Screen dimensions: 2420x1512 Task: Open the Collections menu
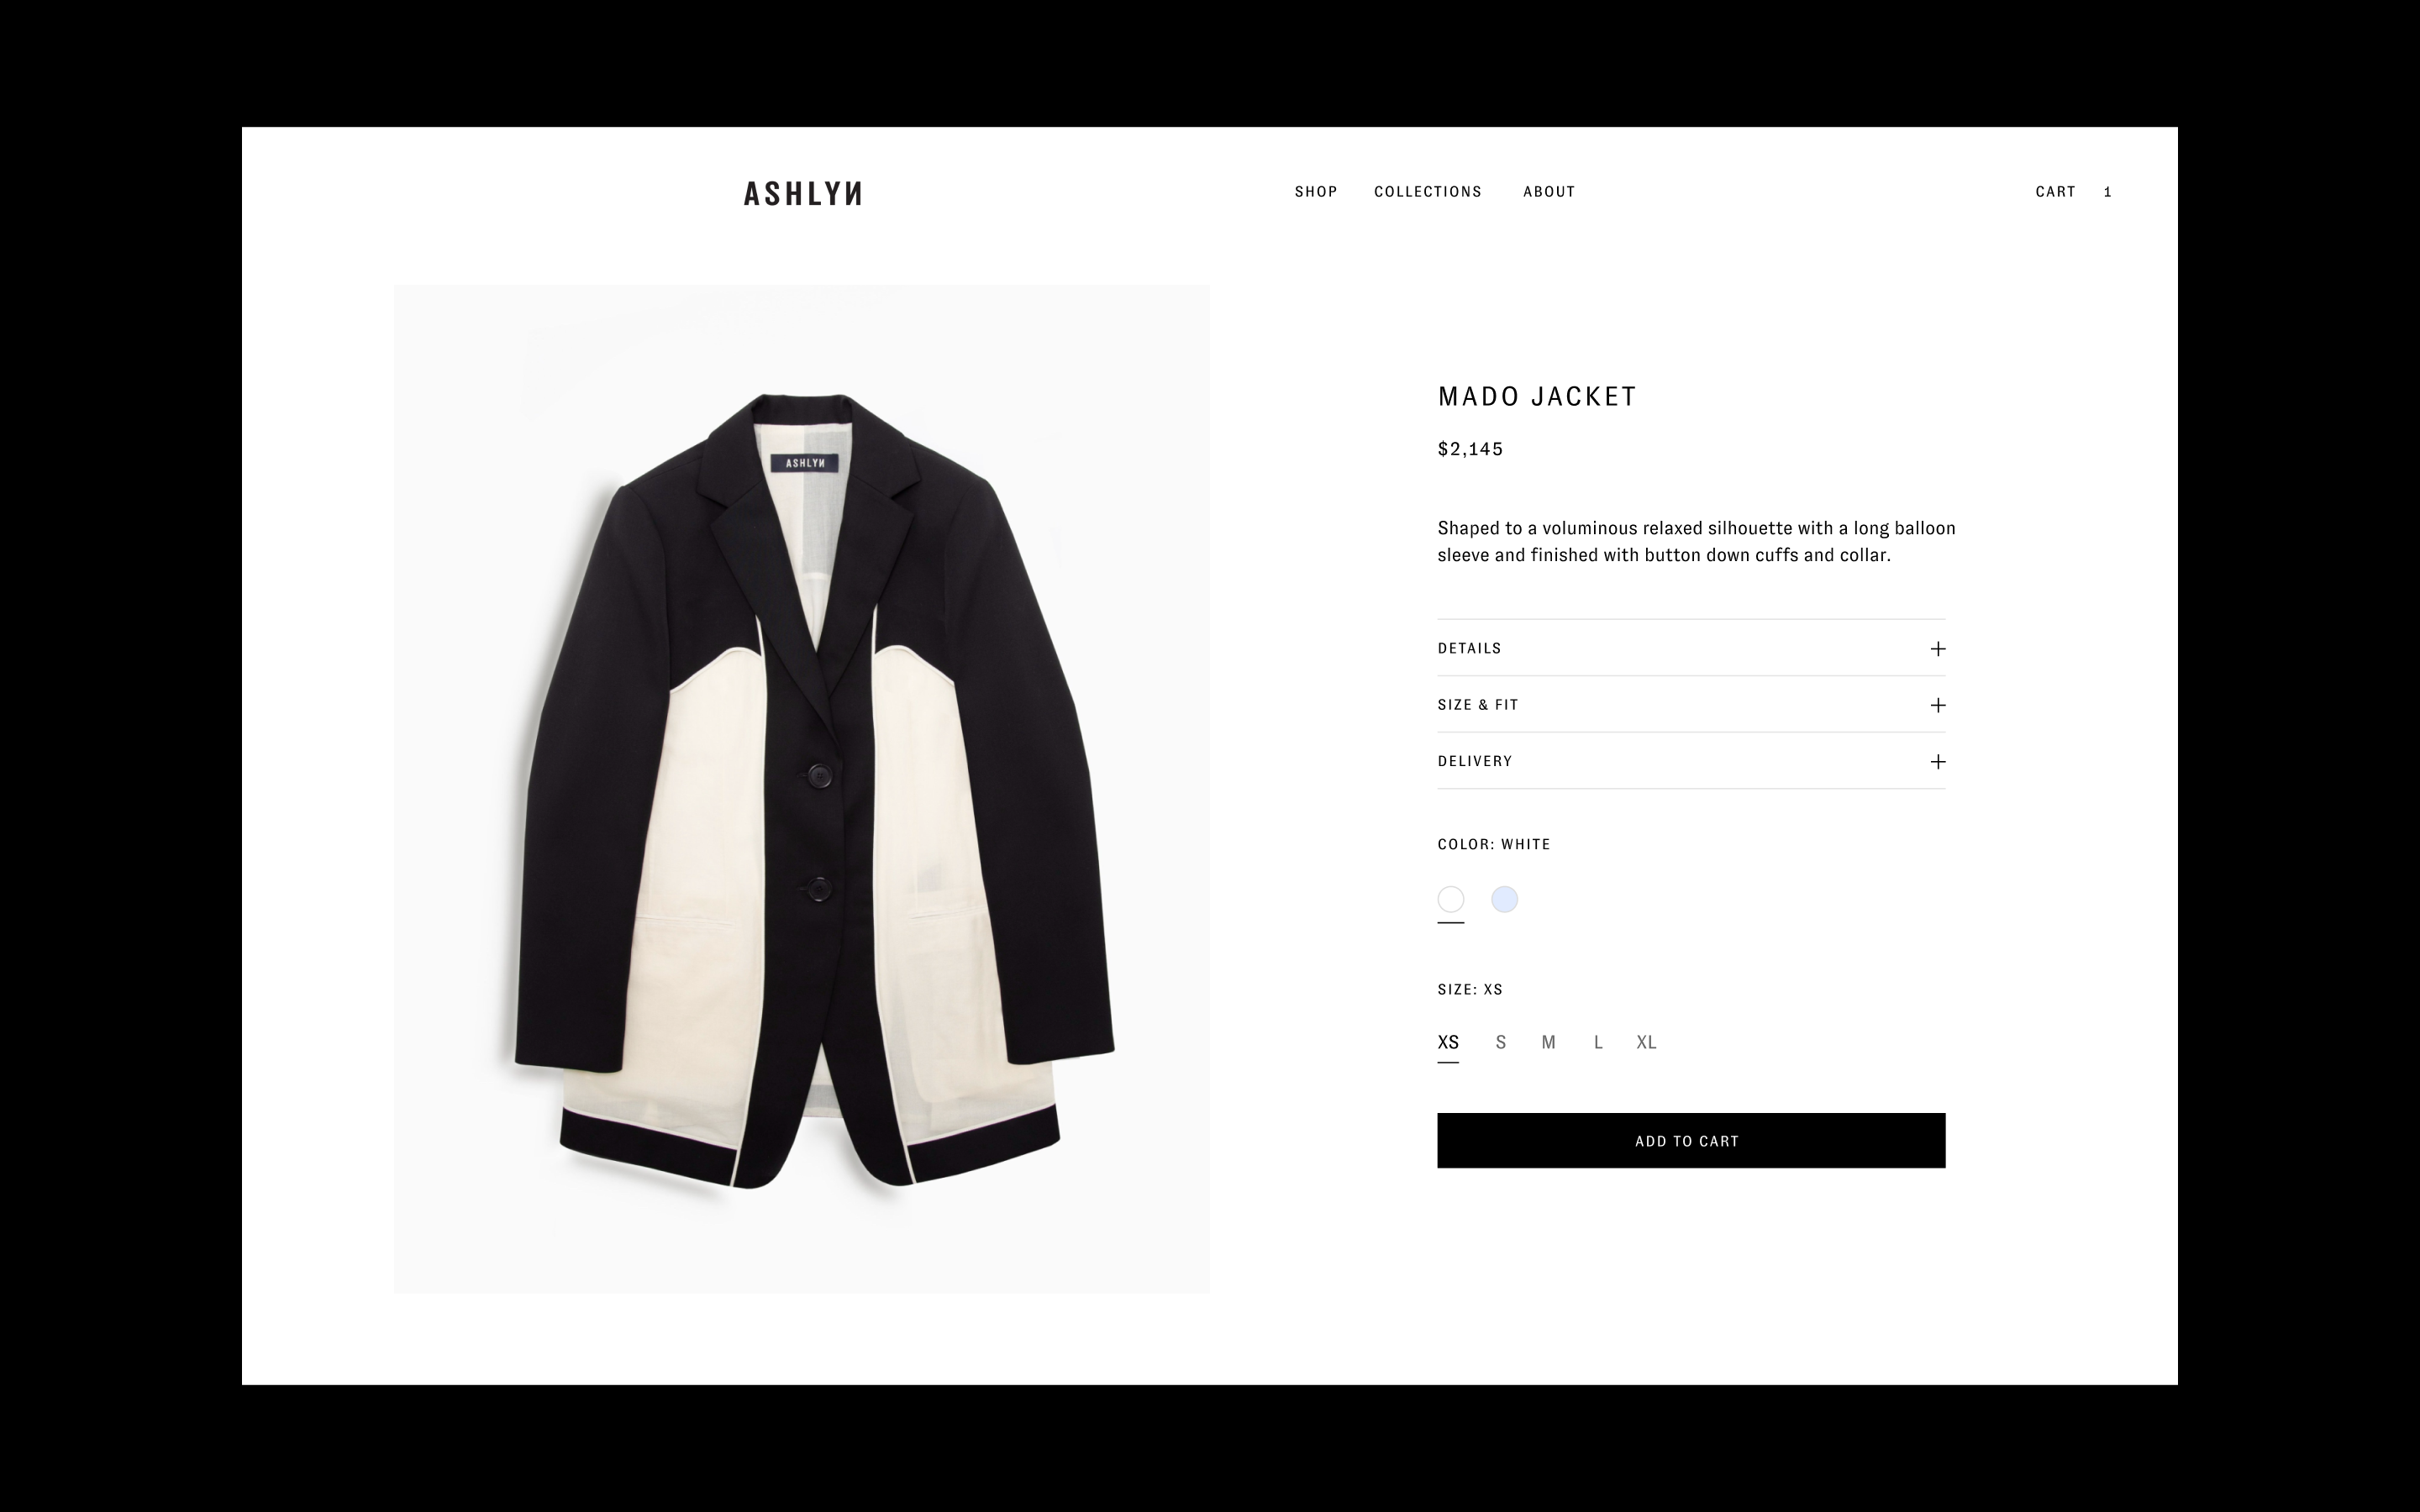pos(1427,192)
